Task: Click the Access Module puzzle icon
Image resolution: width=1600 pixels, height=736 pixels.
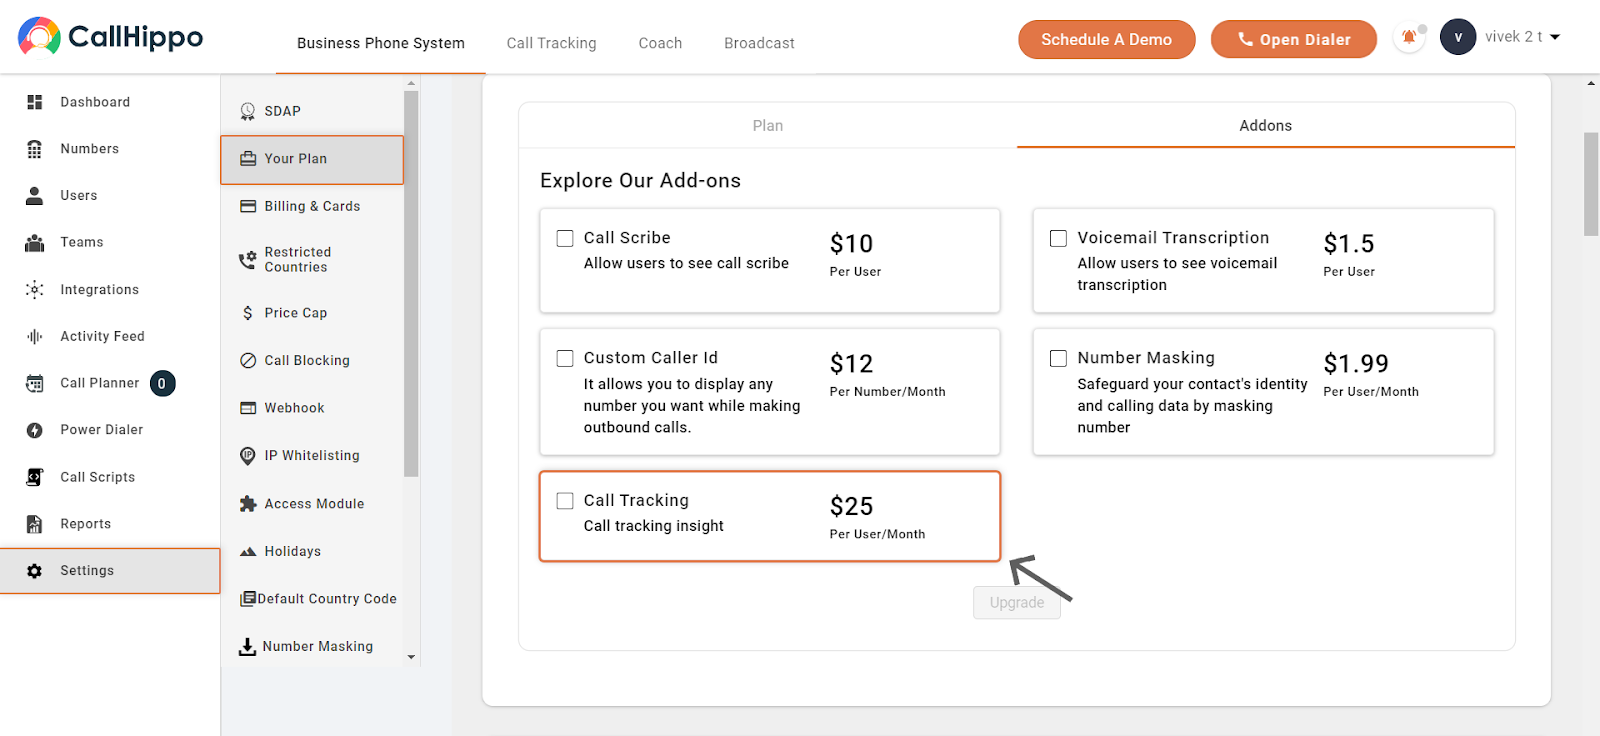Action: [x=248, y=504]
